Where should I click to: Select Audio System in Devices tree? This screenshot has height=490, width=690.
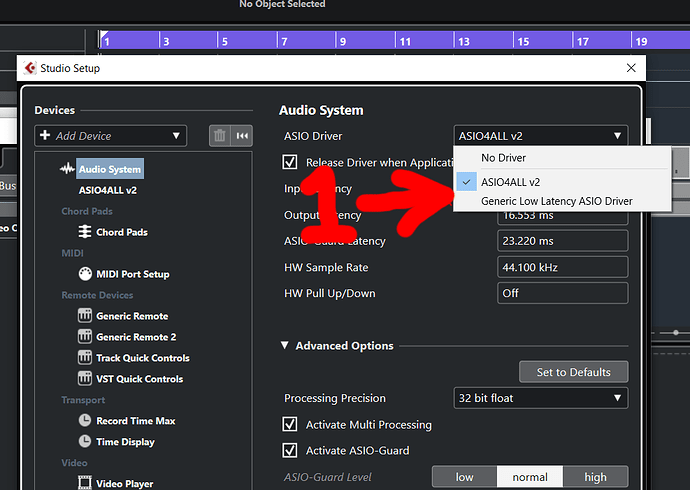(x=110, y=169)
